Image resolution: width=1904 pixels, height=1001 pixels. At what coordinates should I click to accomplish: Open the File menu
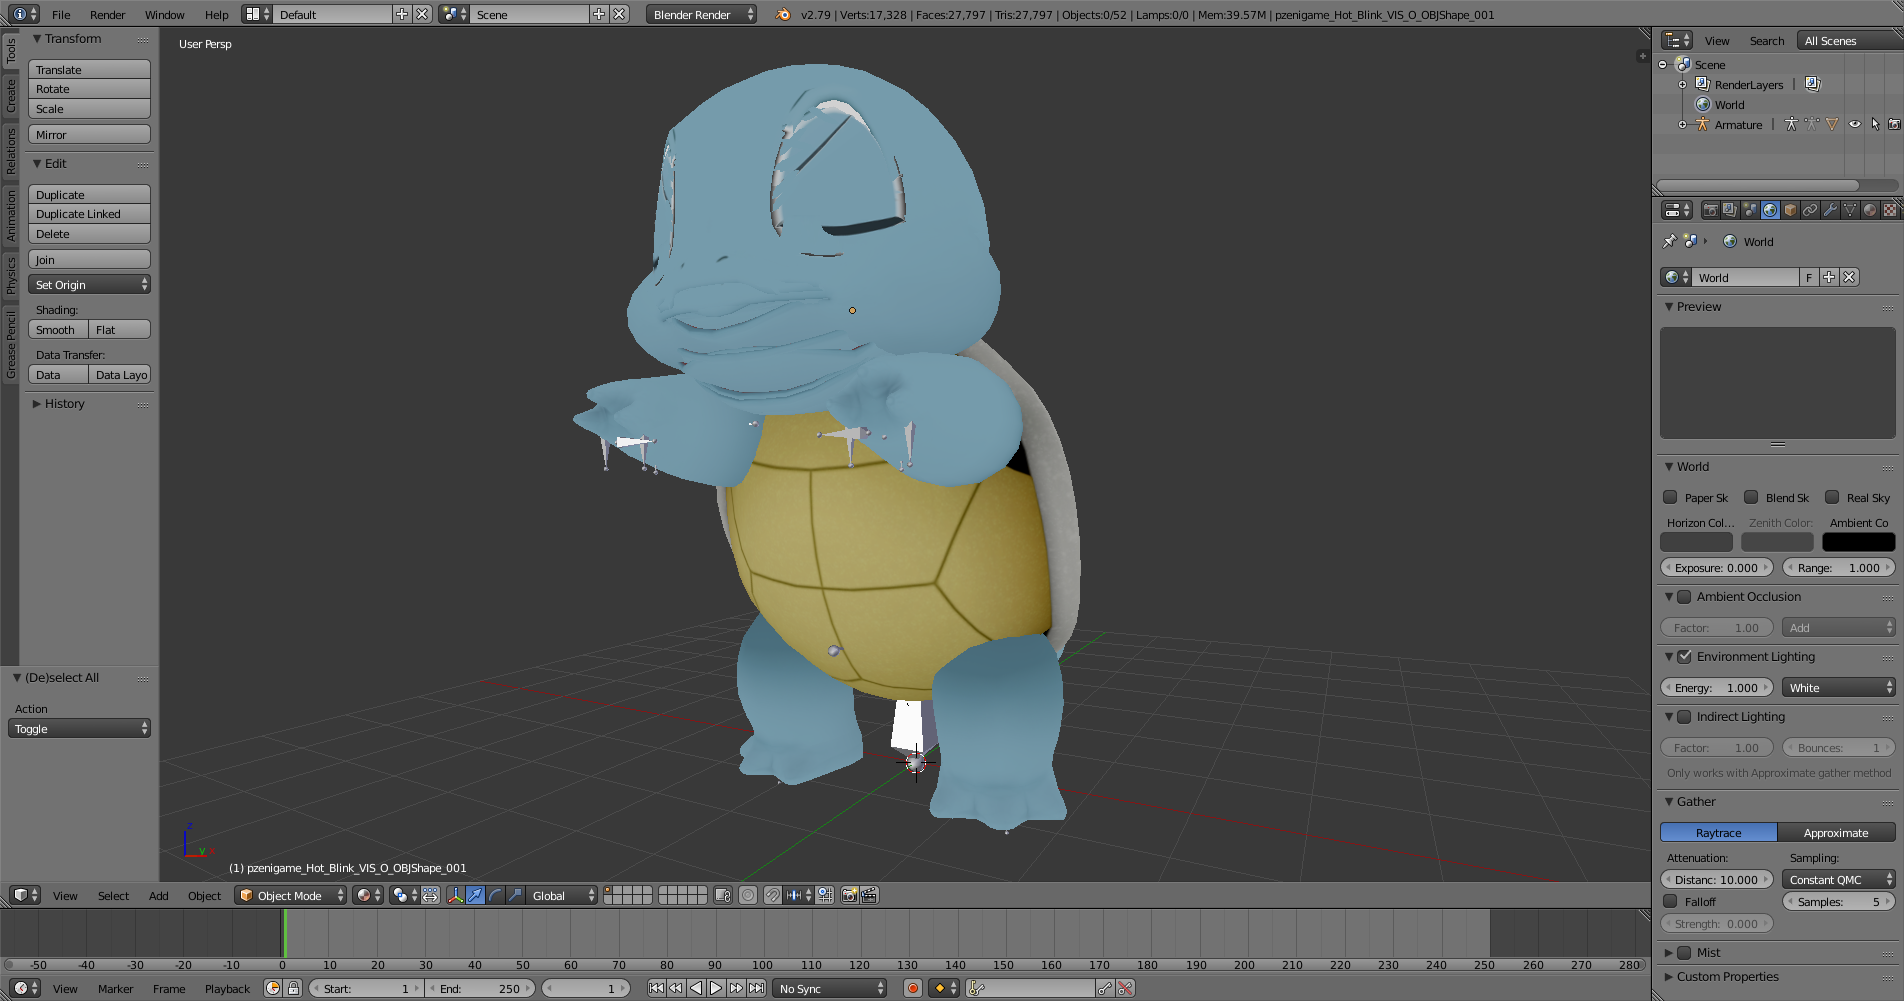[x=61, y=14]
